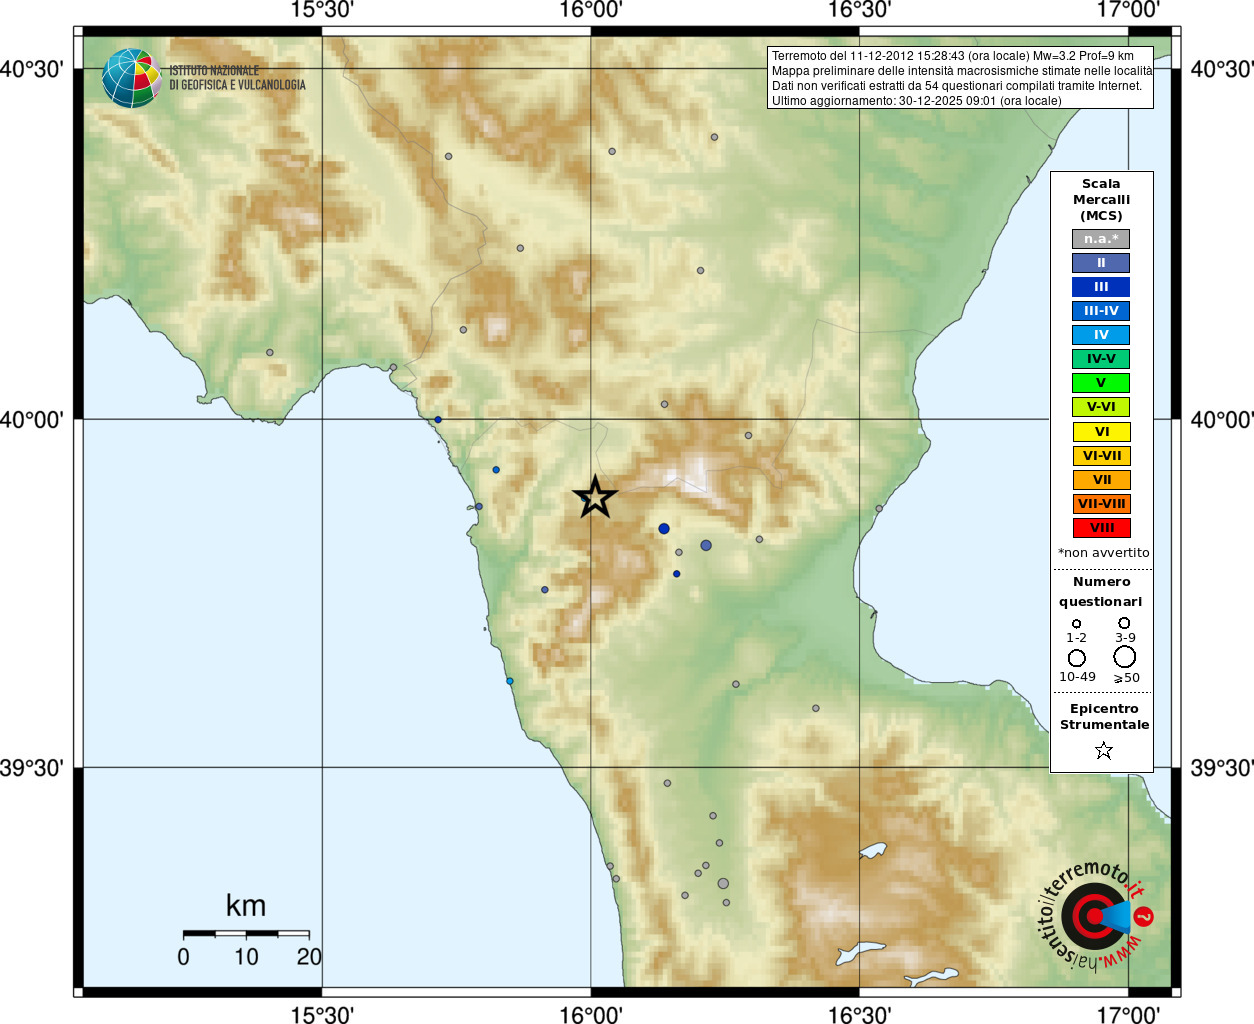Click the km scale bar
Viewport: 1254px width, 1024px height.
246,933
